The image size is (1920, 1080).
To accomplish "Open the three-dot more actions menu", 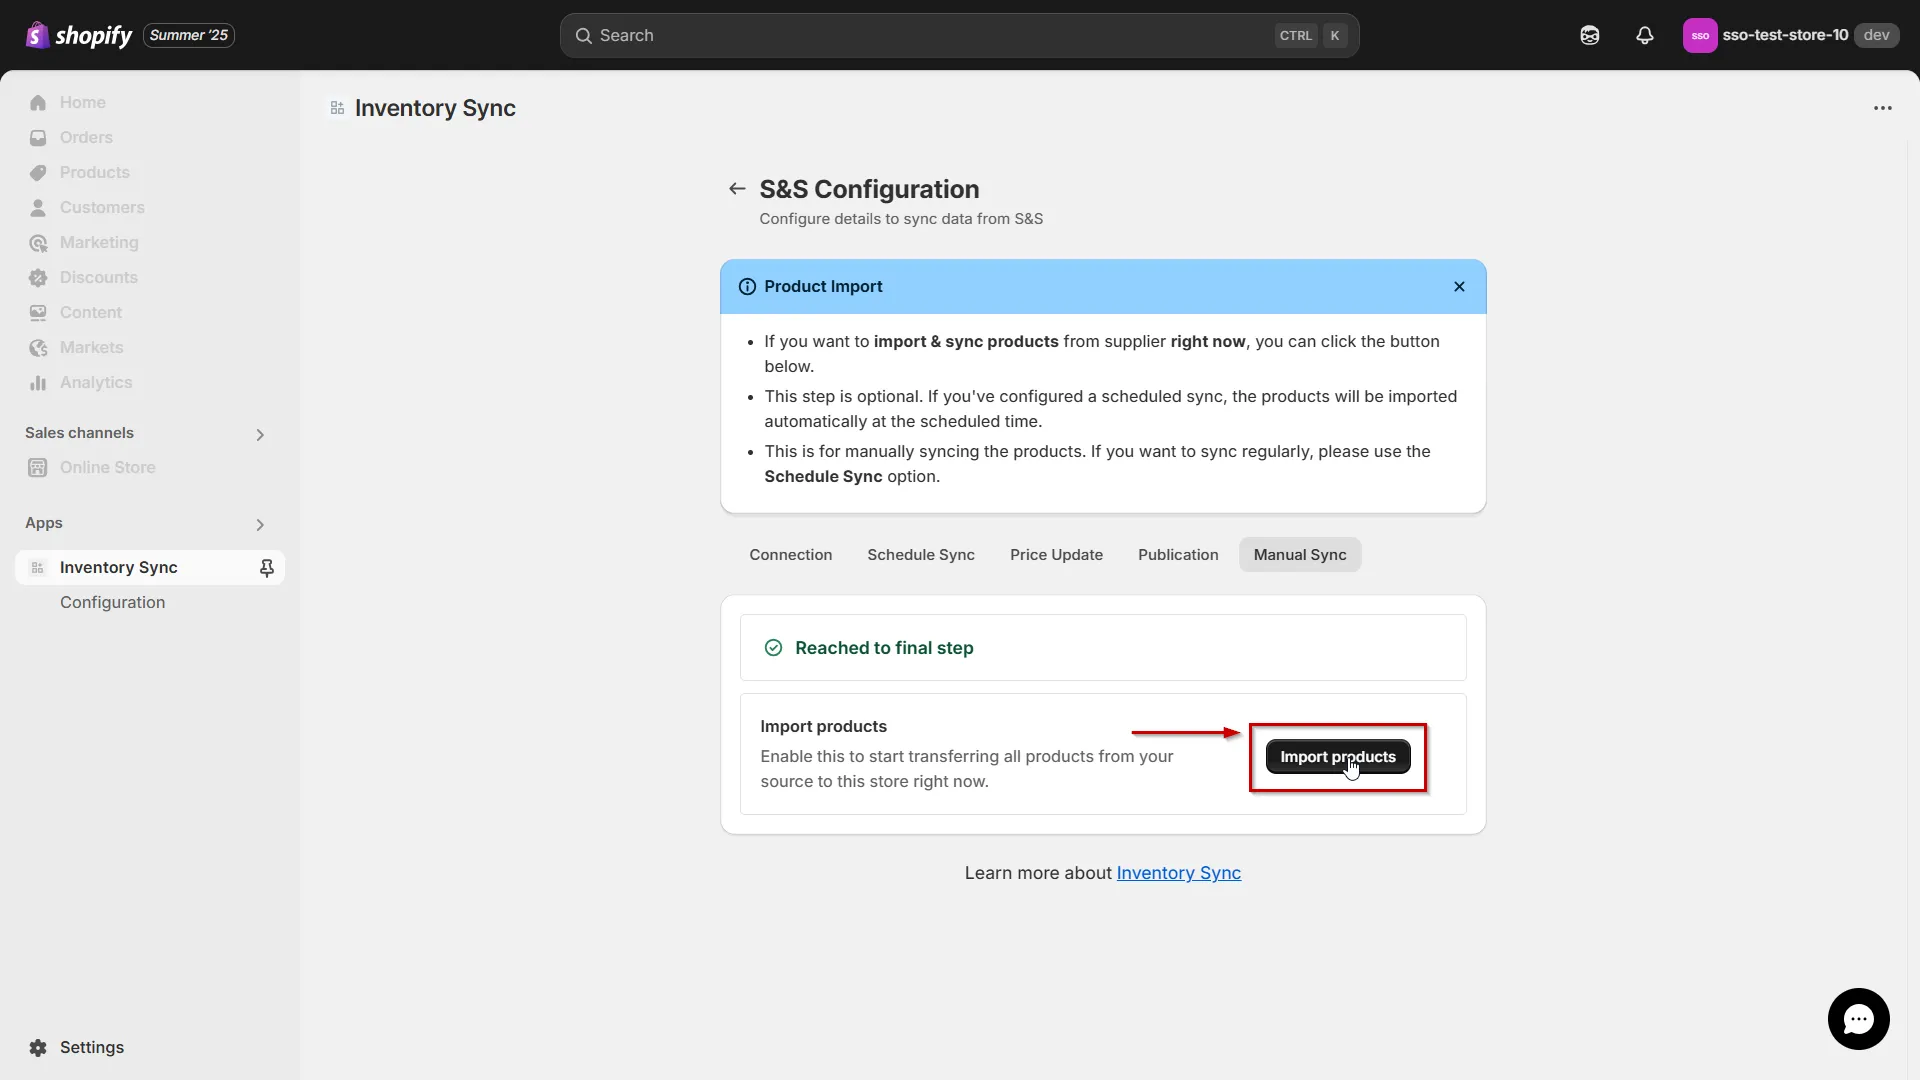I will pyautogui.click(x=1883, y=108).
